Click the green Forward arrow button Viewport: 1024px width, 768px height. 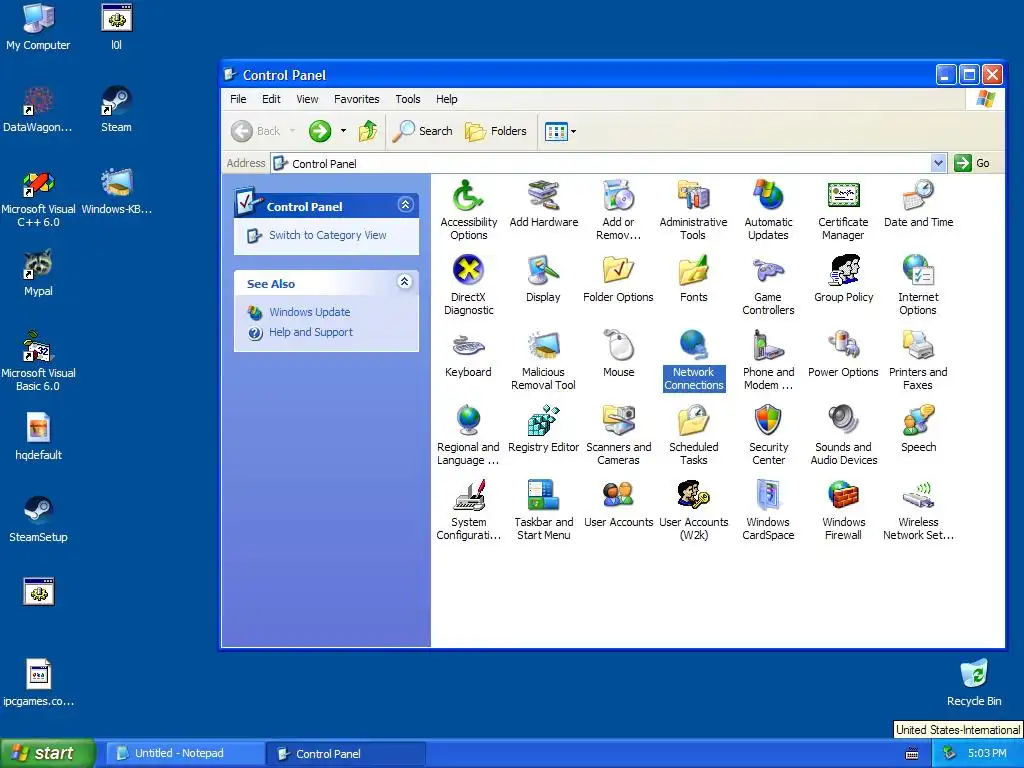click(320, 131)
